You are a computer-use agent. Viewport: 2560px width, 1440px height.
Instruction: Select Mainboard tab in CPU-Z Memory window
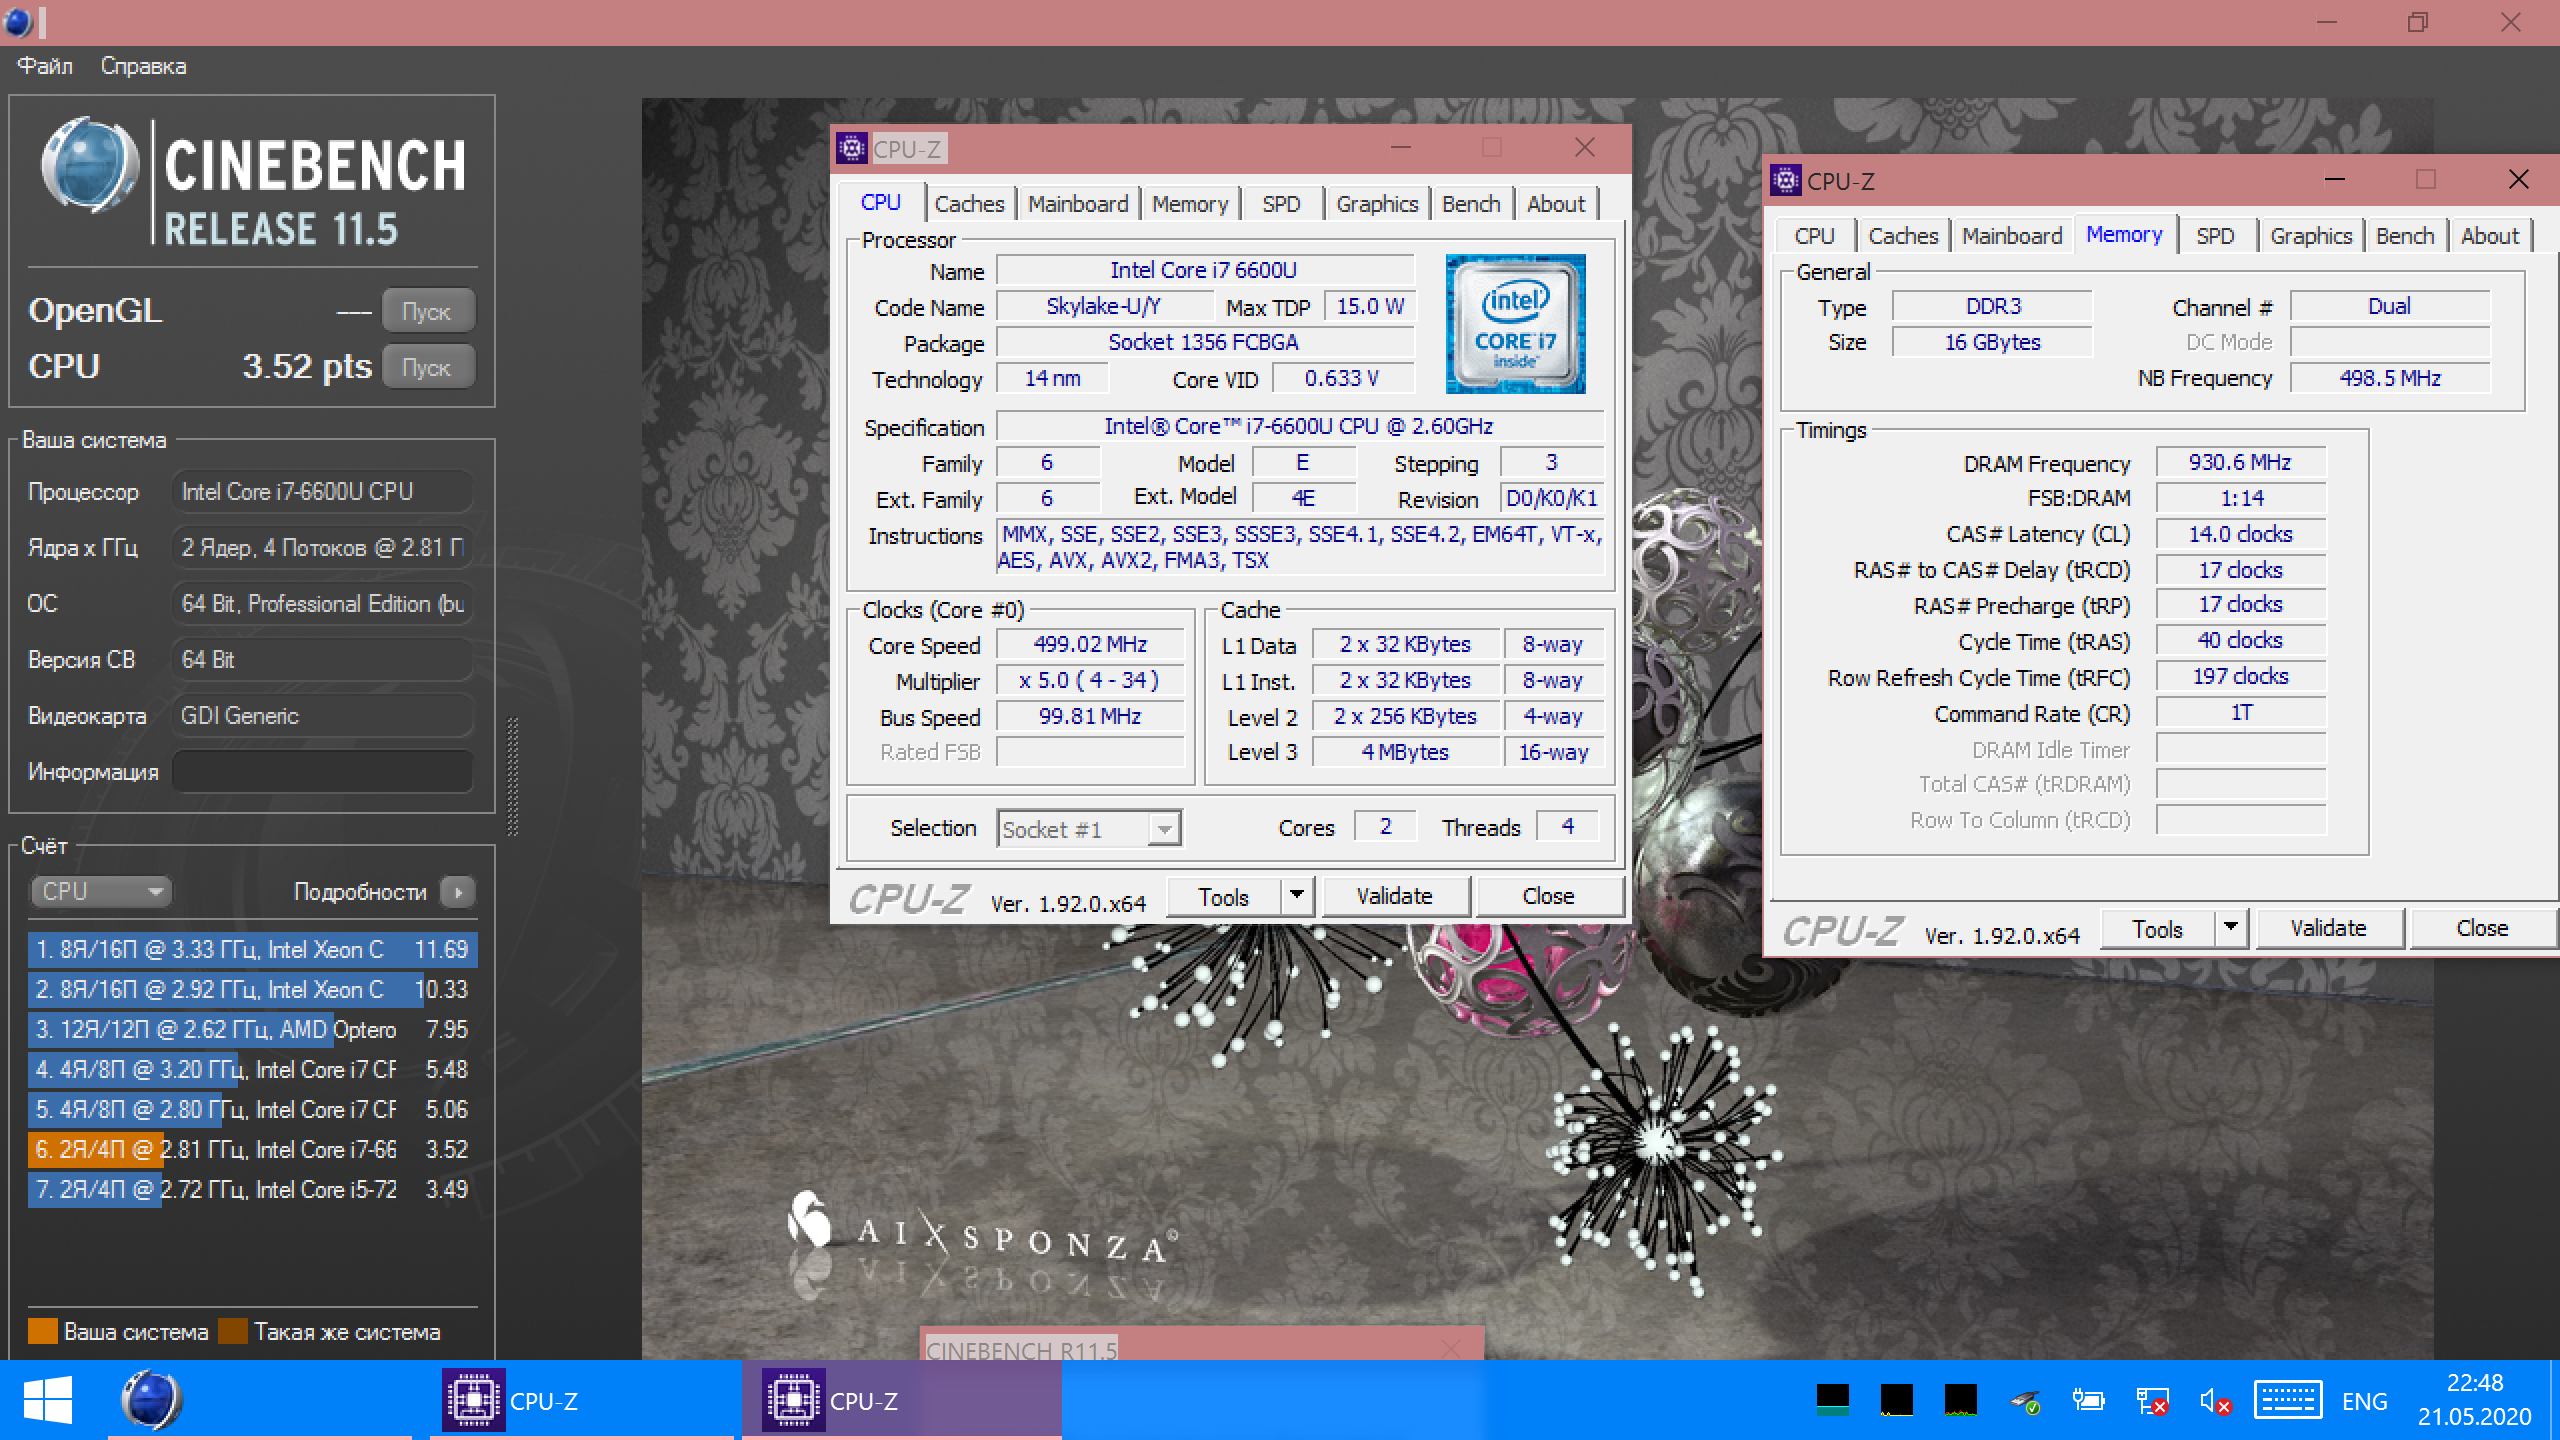(x=2012, y=236)
